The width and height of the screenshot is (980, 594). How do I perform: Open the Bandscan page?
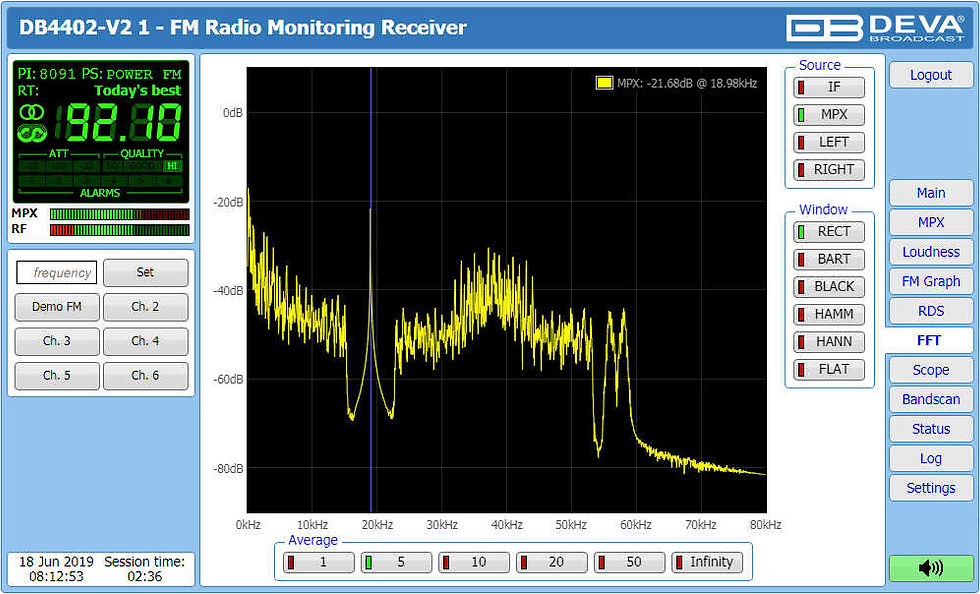(x=931, y=400)
